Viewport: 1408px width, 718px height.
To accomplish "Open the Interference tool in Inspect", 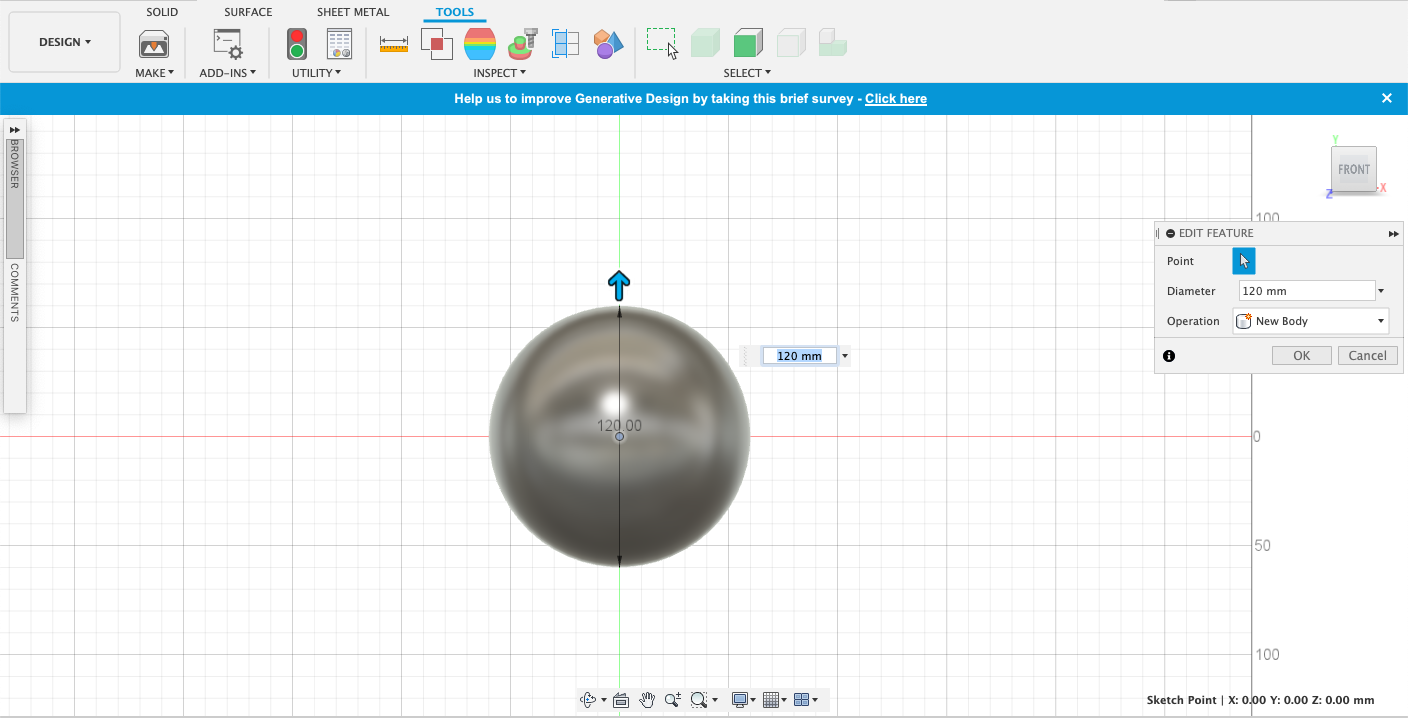I will tap(437, 44).
